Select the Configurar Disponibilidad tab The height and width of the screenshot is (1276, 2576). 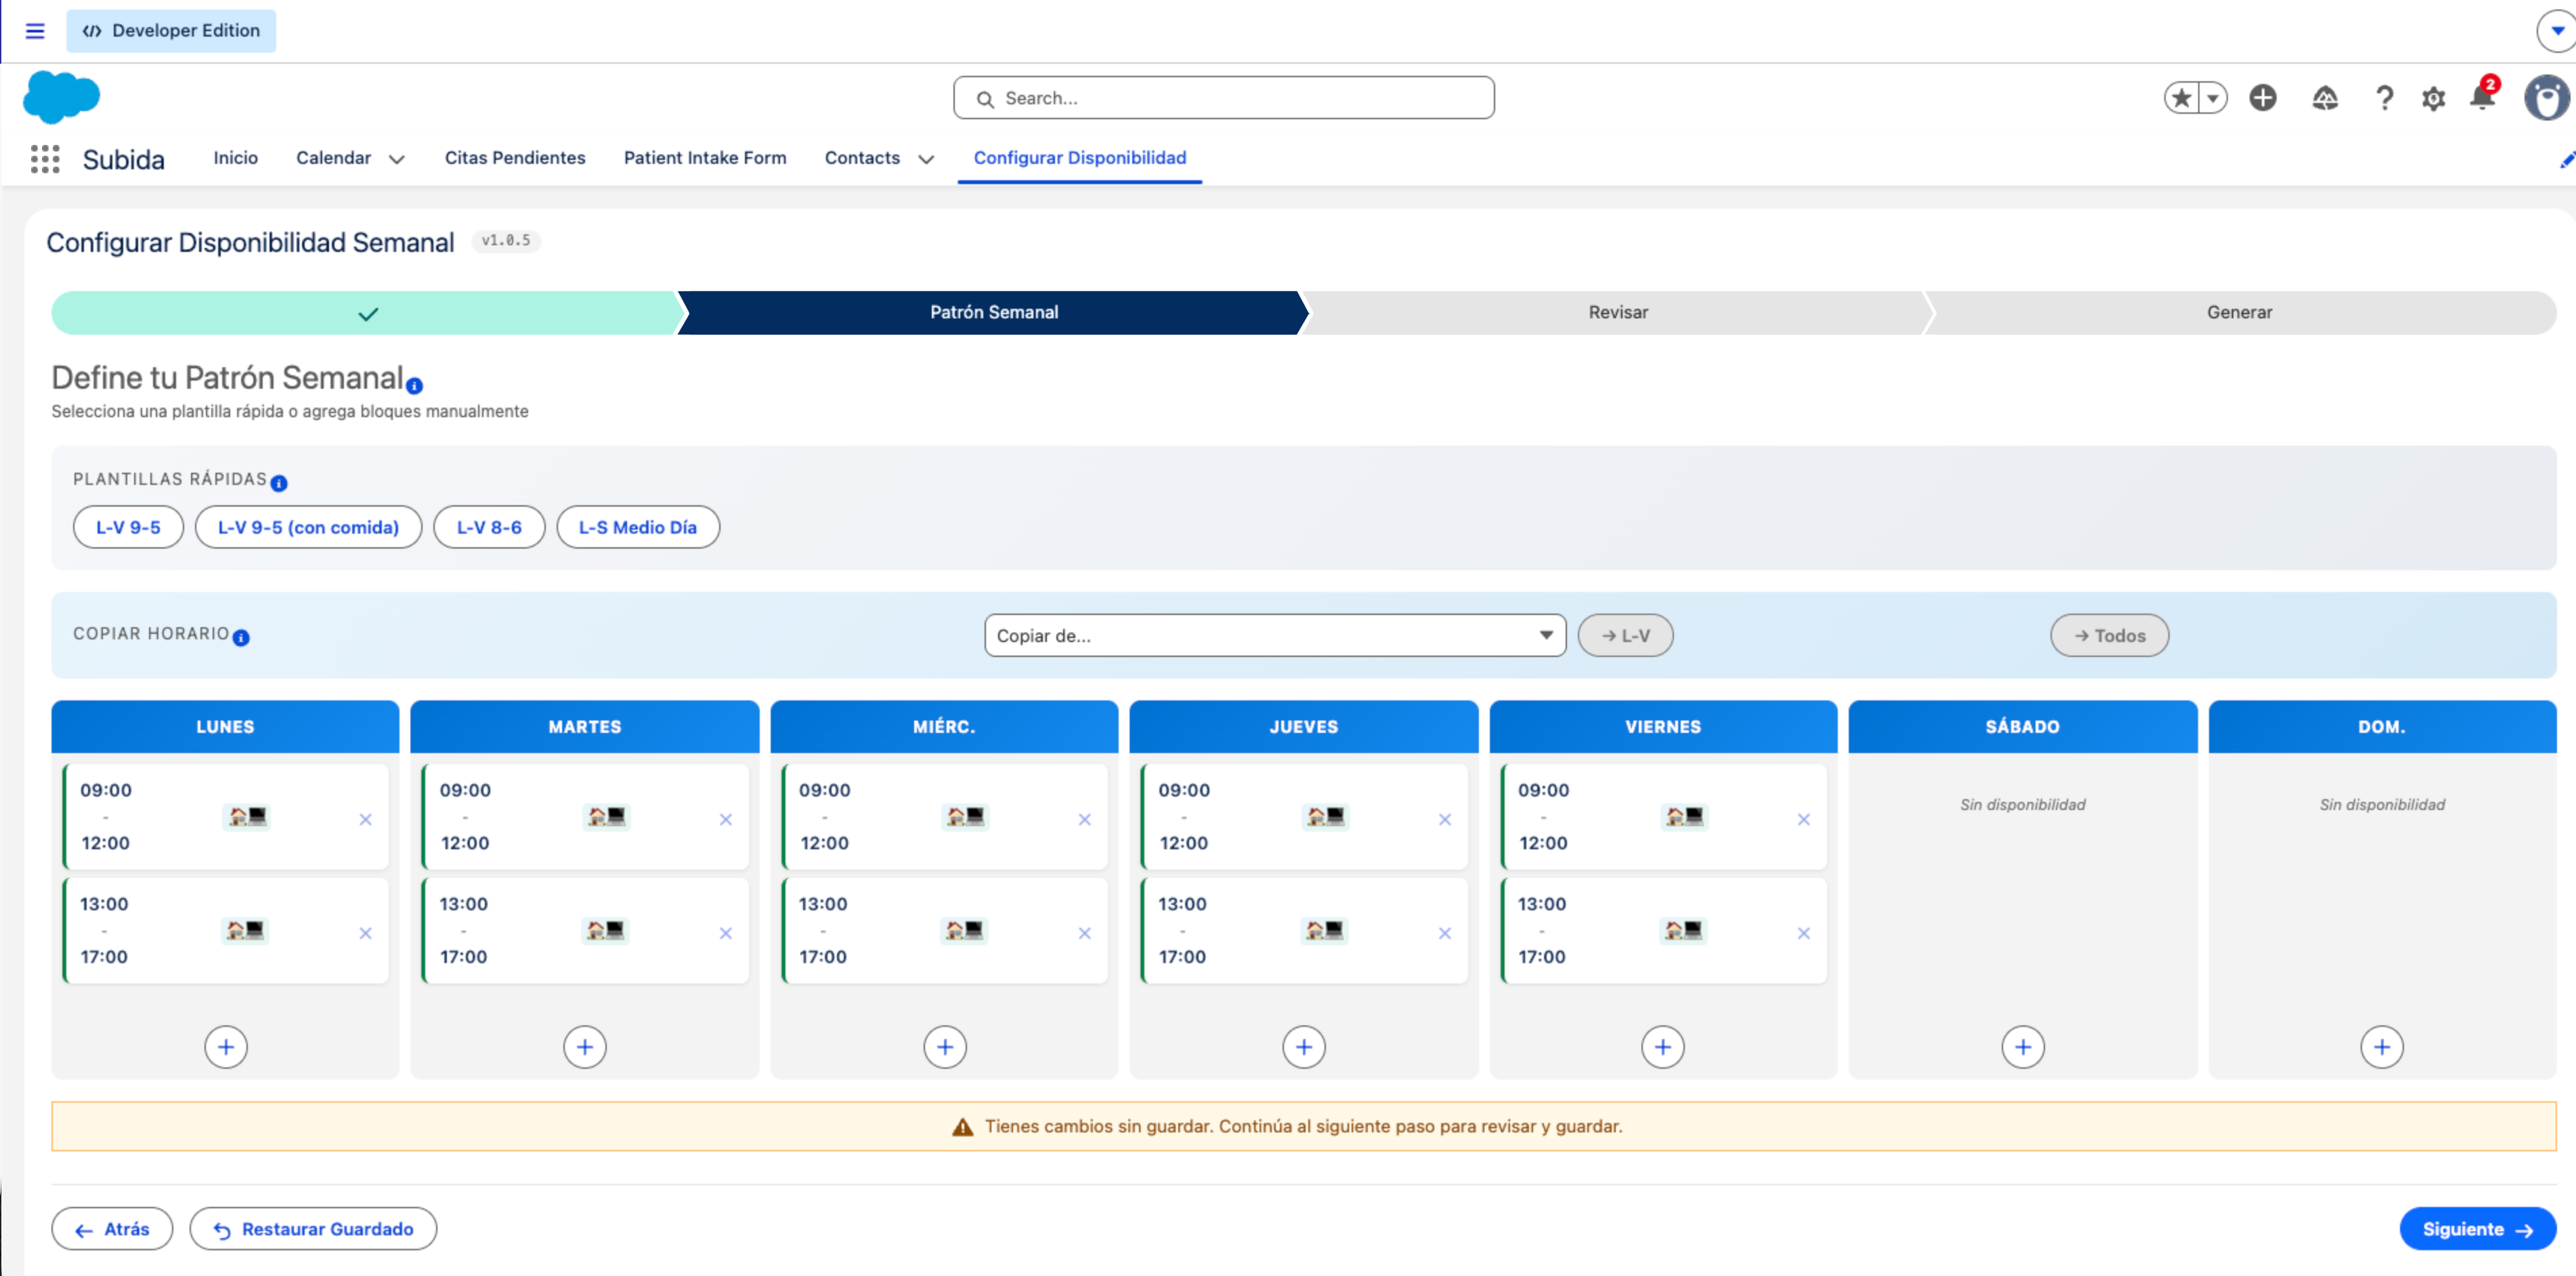click(1080, 158)
